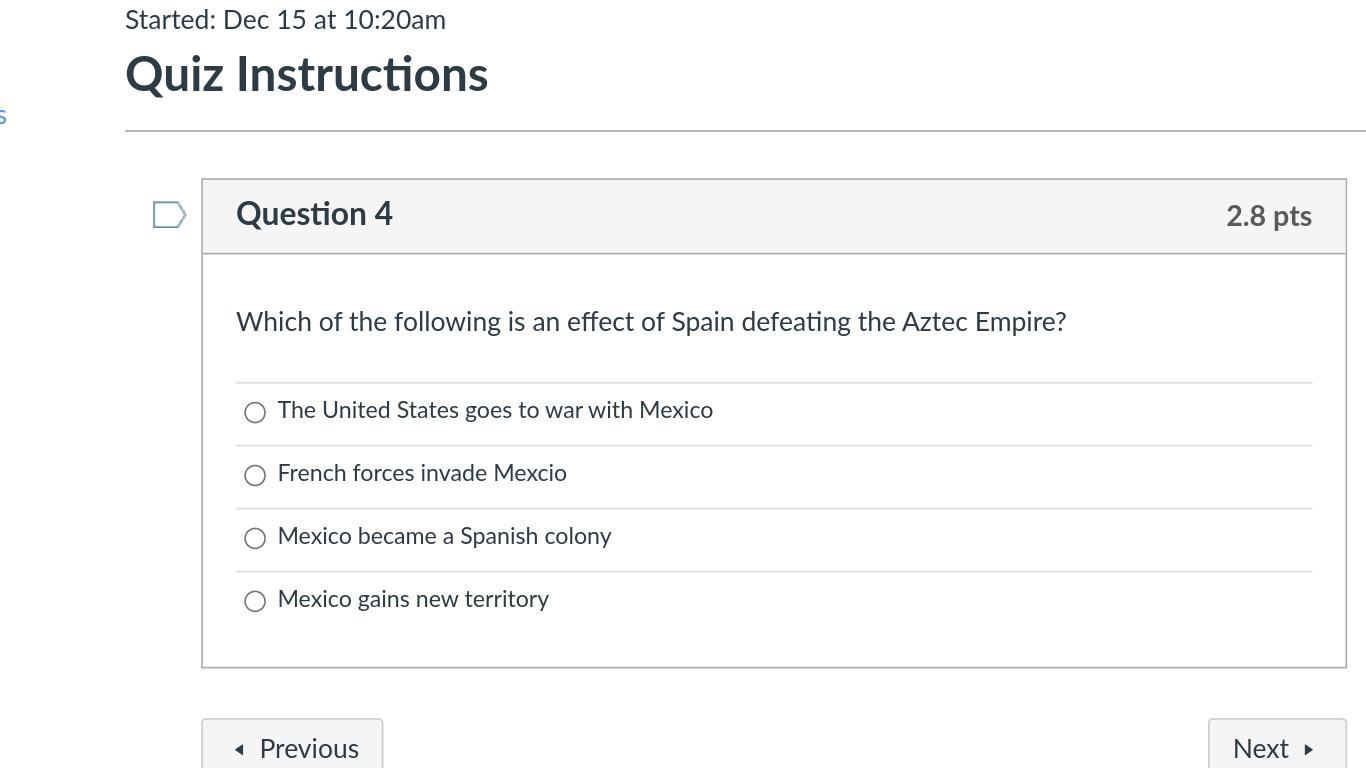Click the Quiz Instructions heading
This screenshot has width=1366, height=768.
click(x=306, y=75)
